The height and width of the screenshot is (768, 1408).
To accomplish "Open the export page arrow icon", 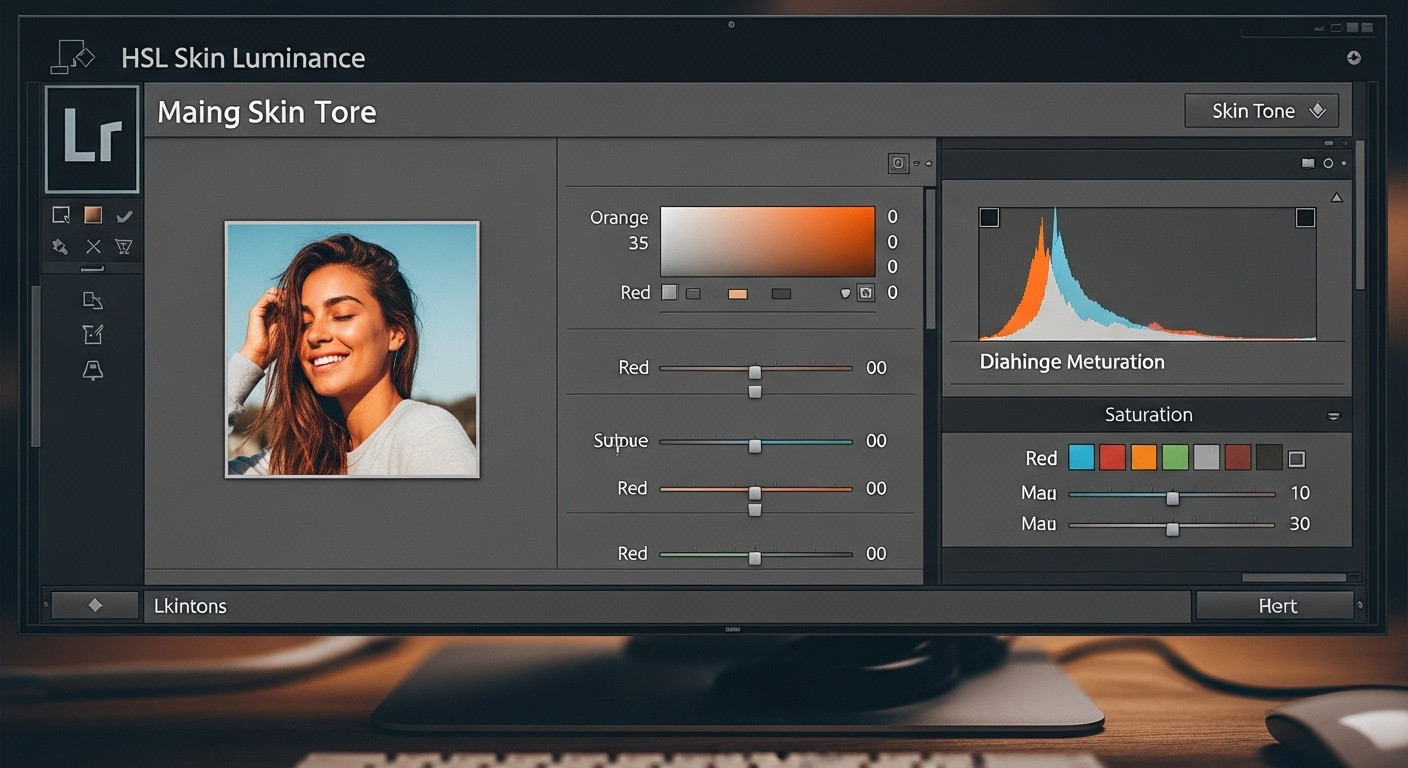I will [x=93, y=300].
